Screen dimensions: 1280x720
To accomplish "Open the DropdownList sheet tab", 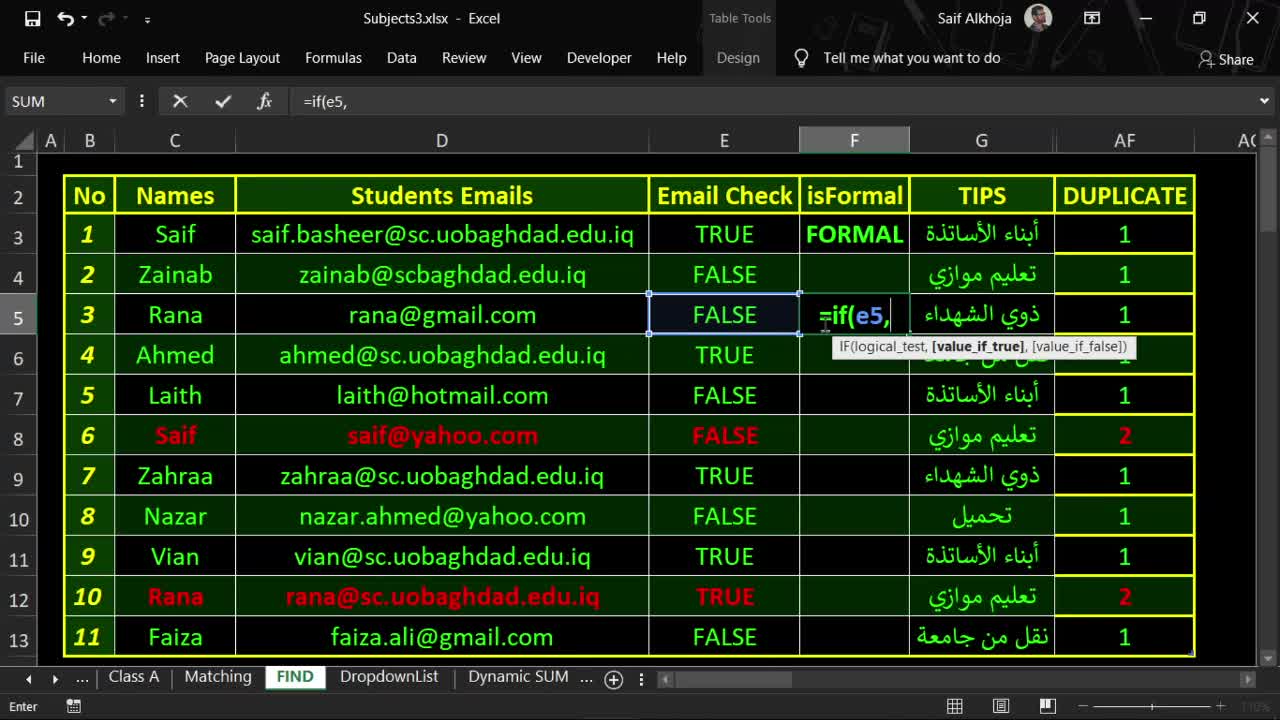I will (389, 677).
